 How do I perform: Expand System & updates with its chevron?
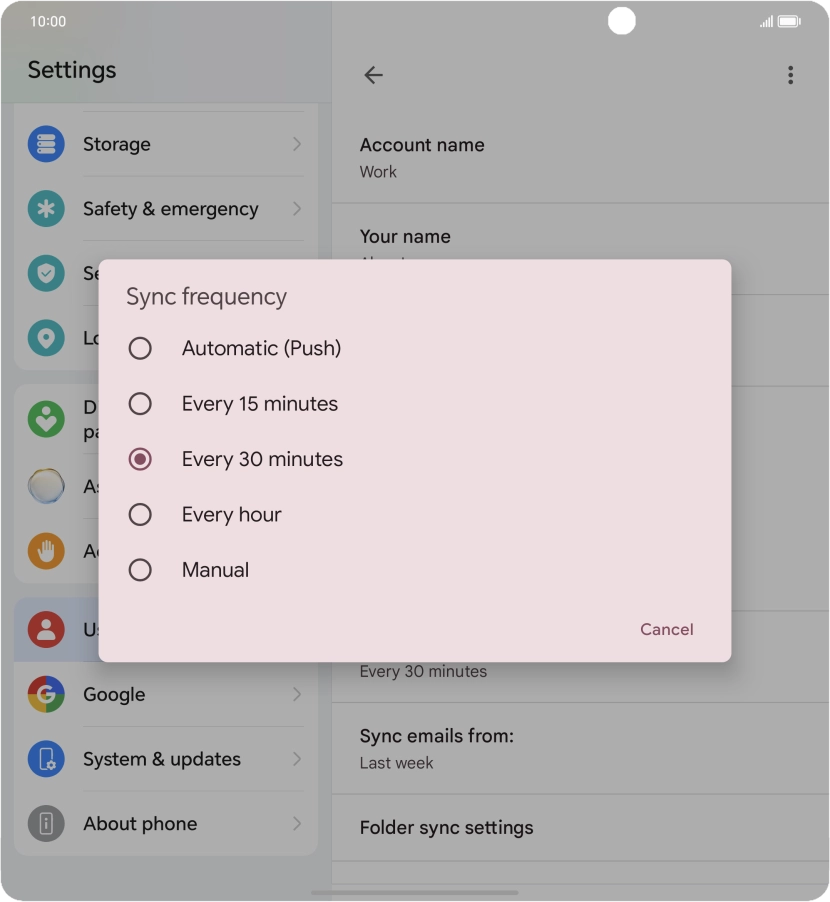296,759
